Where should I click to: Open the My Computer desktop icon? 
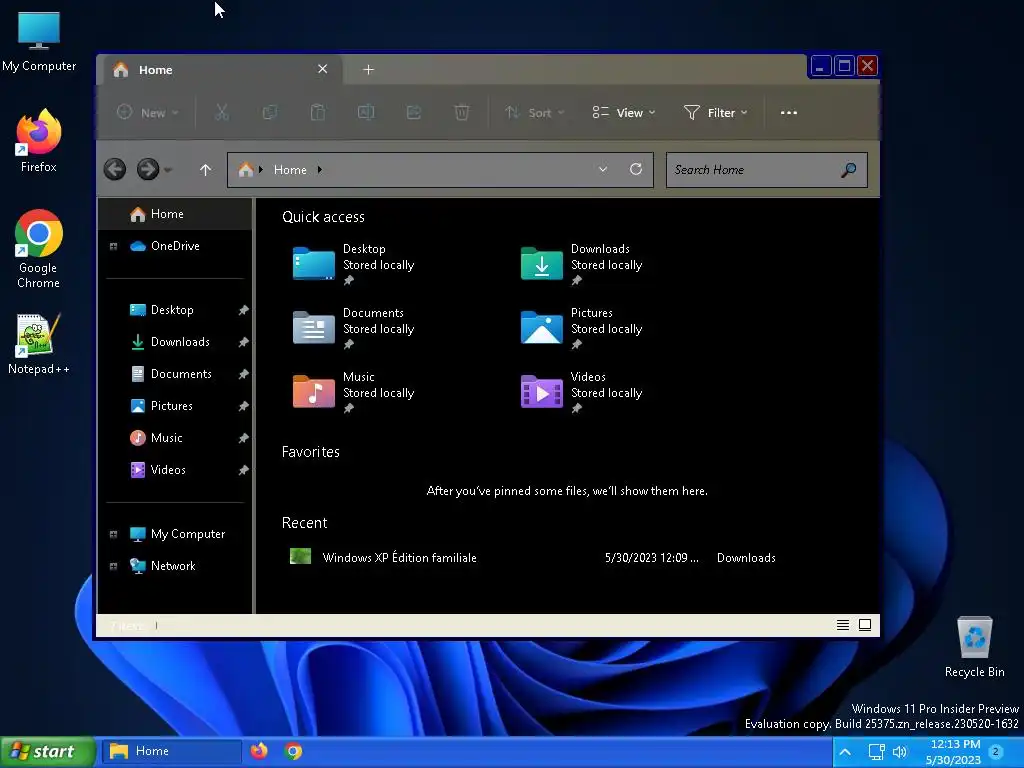click(39, 41)
